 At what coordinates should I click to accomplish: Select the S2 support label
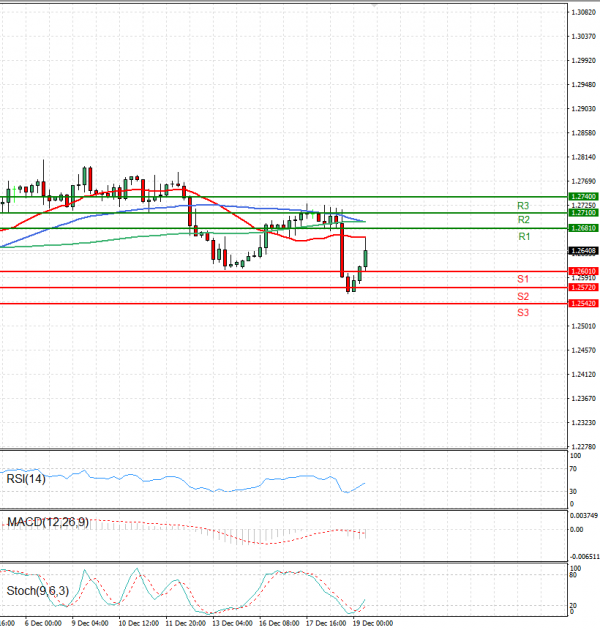[x=523, y=297]
